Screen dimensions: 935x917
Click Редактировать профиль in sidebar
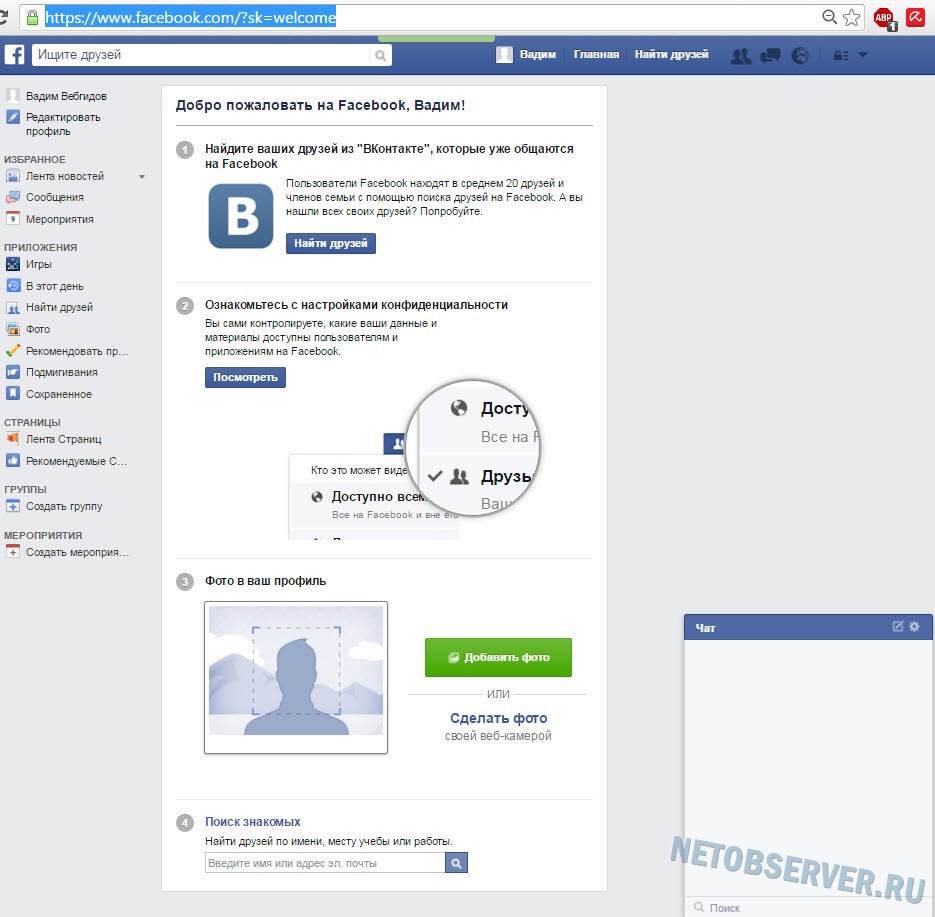[63, 124]
